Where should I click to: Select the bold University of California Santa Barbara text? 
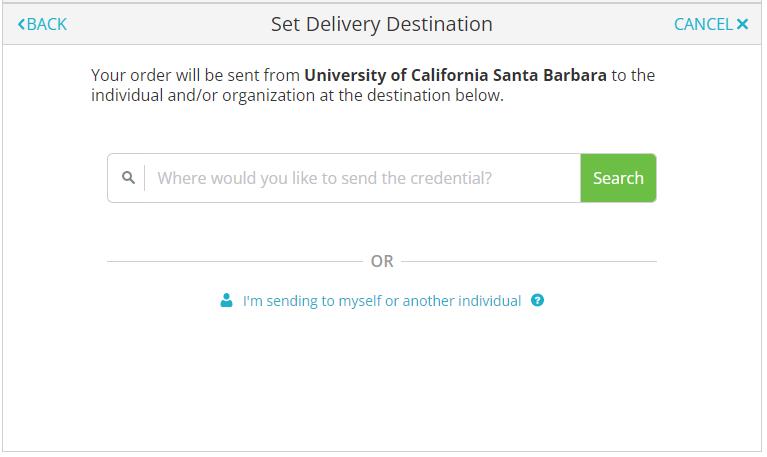pos(455,75)
